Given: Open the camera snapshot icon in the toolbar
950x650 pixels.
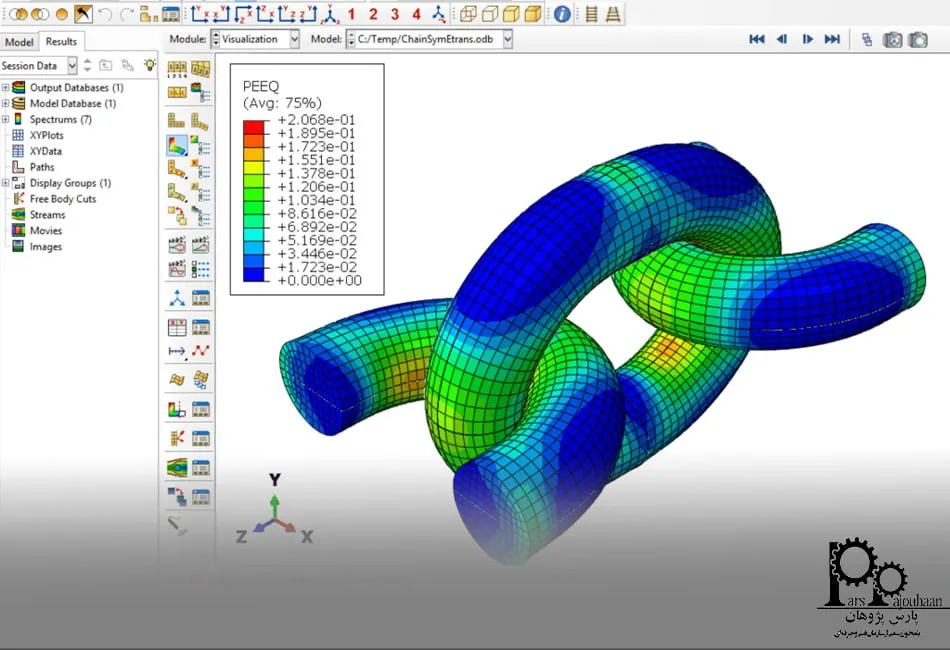Looking at the screenshot, I should point(892,40).
